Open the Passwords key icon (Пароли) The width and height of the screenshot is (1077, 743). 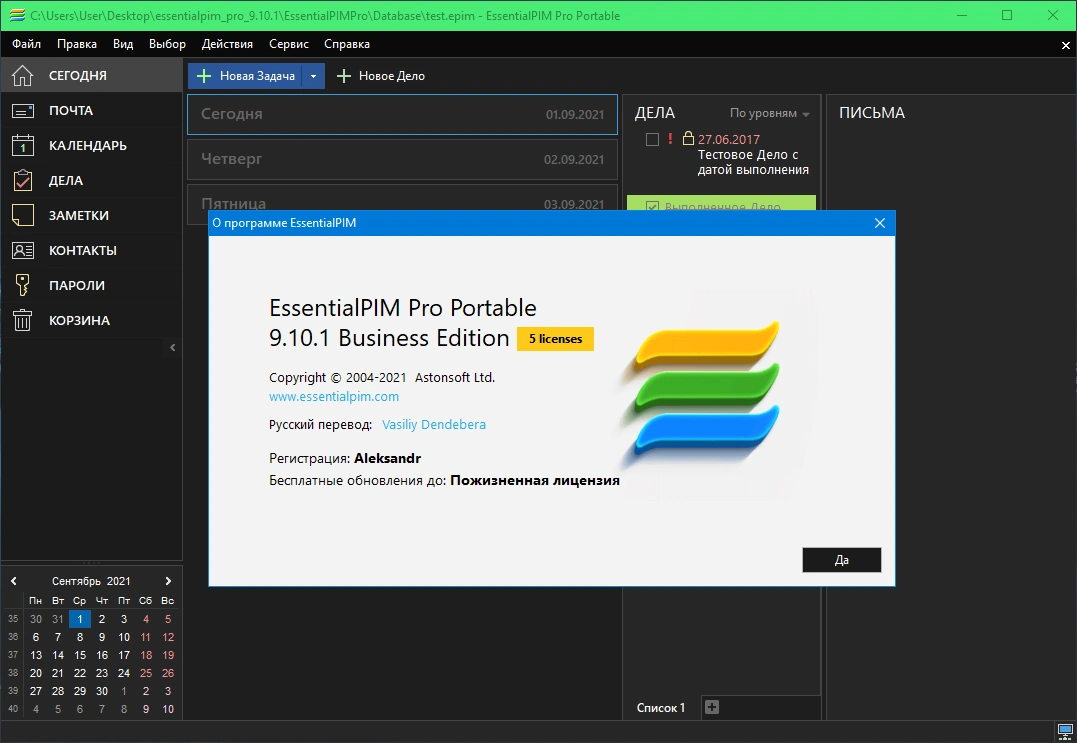click(x=22, y=285)
